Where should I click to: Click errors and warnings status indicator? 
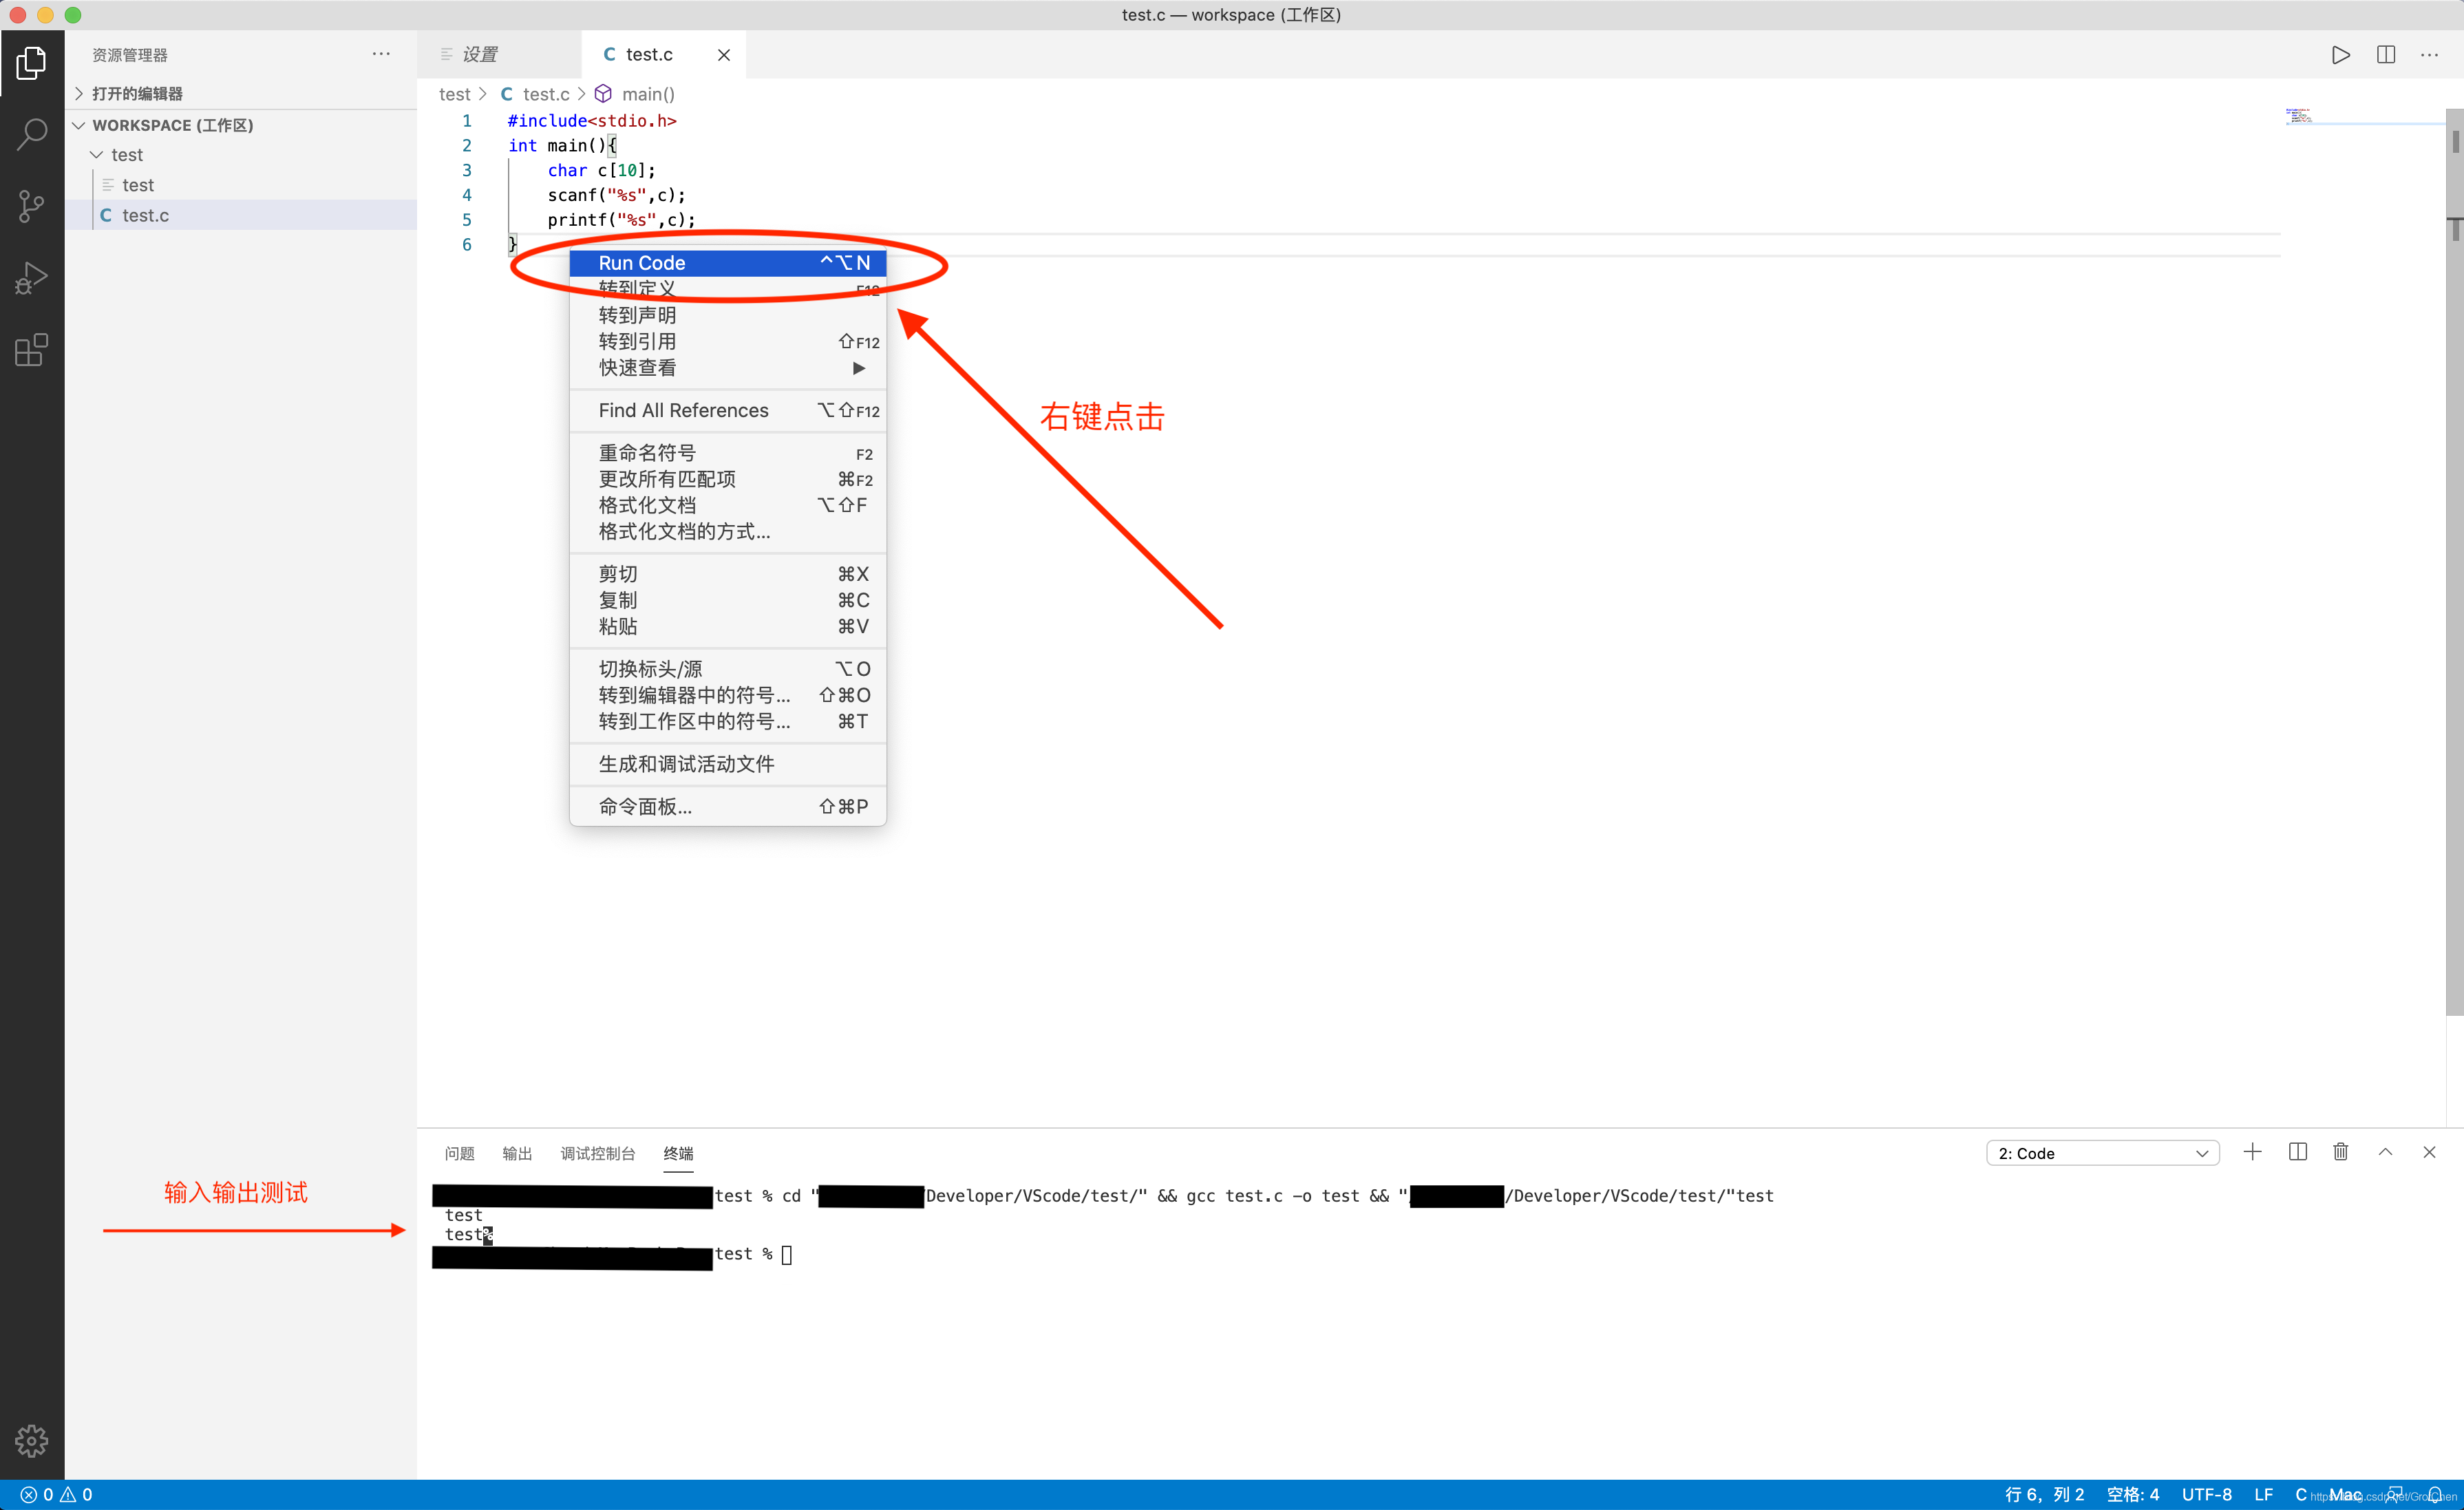[56, 1495]
